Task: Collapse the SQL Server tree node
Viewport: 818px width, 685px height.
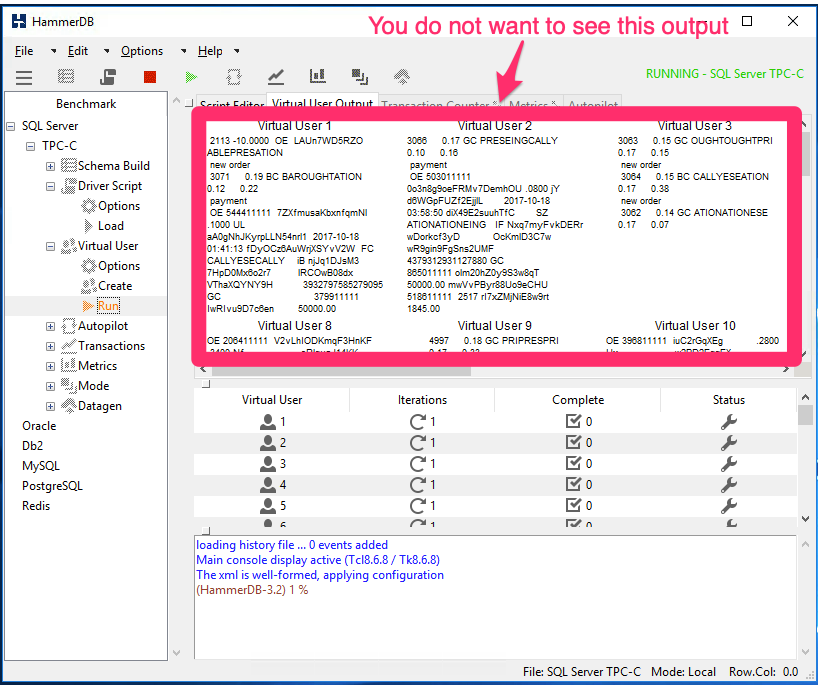Action: 10,126
